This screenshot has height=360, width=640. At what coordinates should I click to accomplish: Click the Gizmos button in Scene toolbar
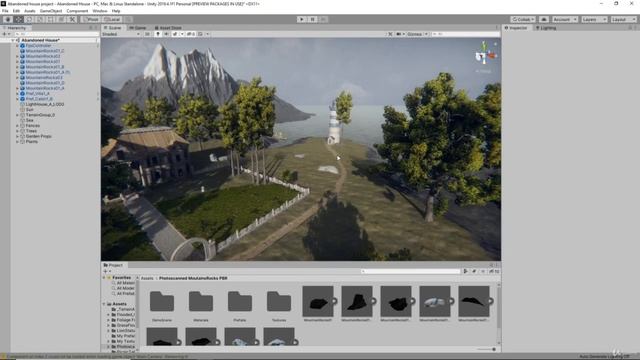coord(414,34)
